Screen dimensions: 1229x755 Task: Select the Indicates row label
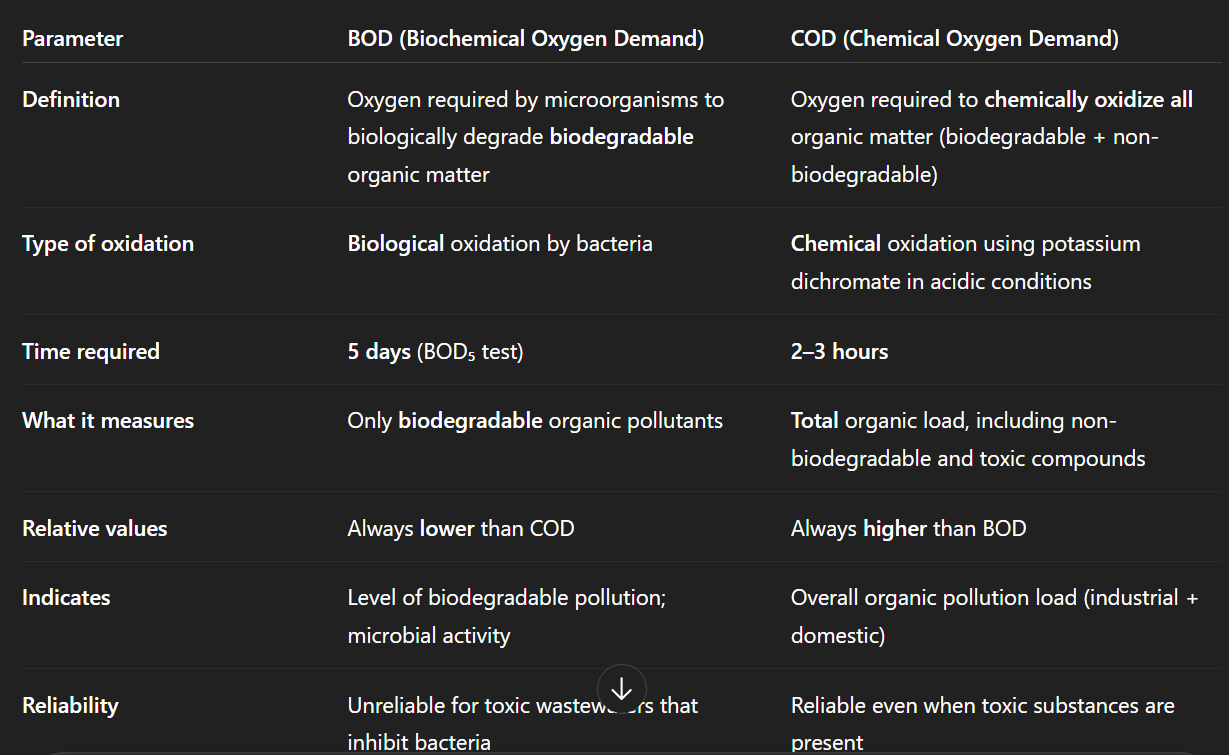click(x=66, y=597)
